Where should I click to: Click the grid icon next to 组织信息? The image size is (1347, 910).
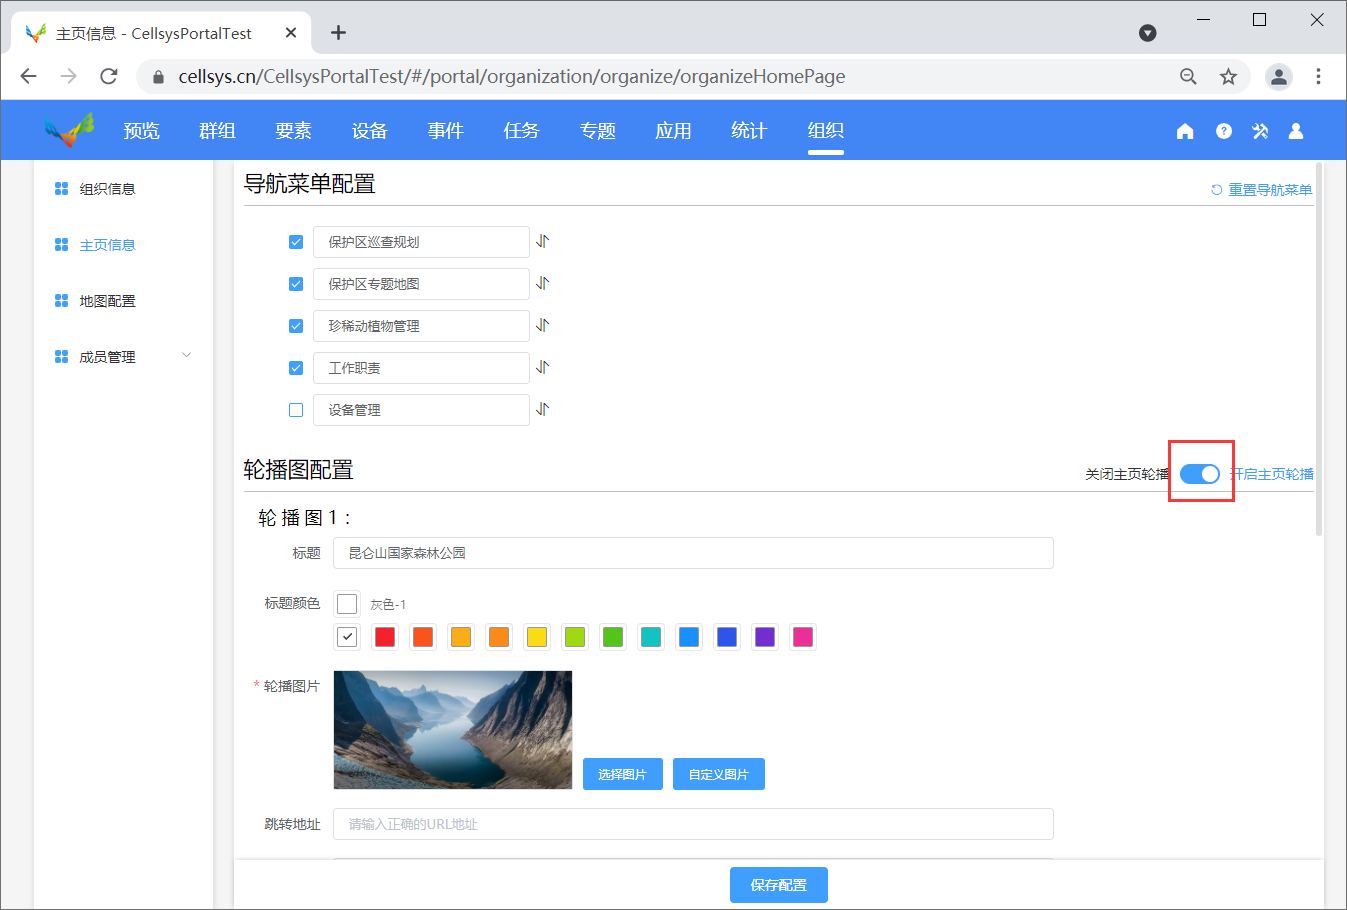tap(62, 189)
